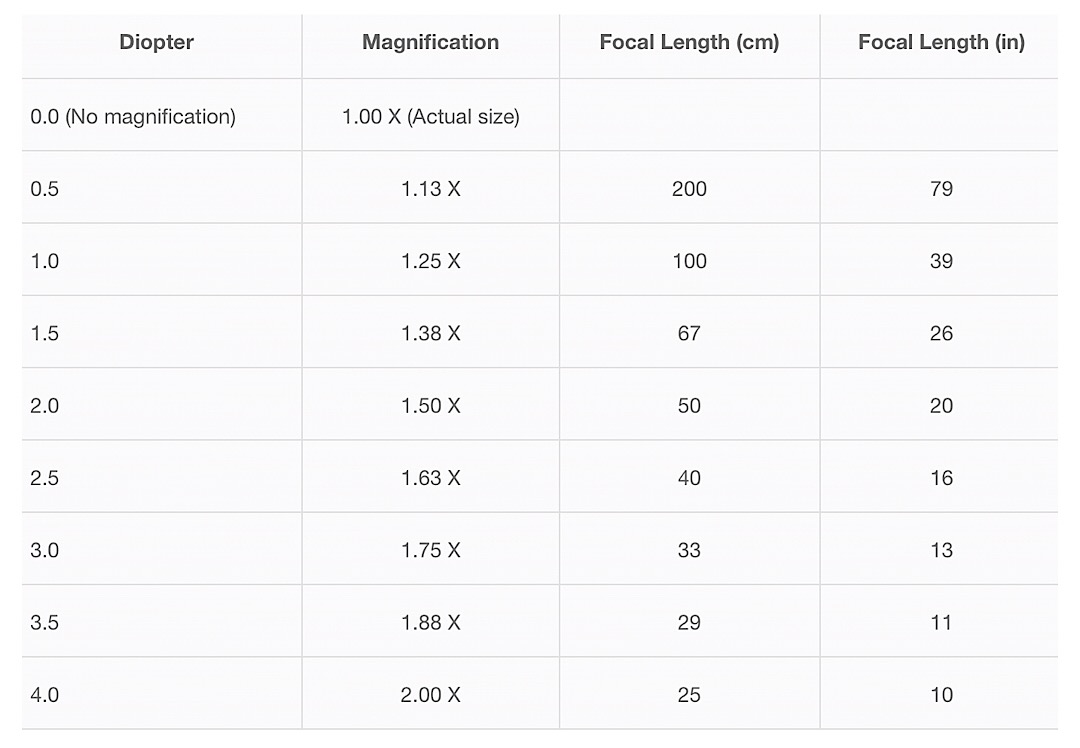
Task: Click the 1.00 X (Actual size) cell
Action: (x=430, y=116)
